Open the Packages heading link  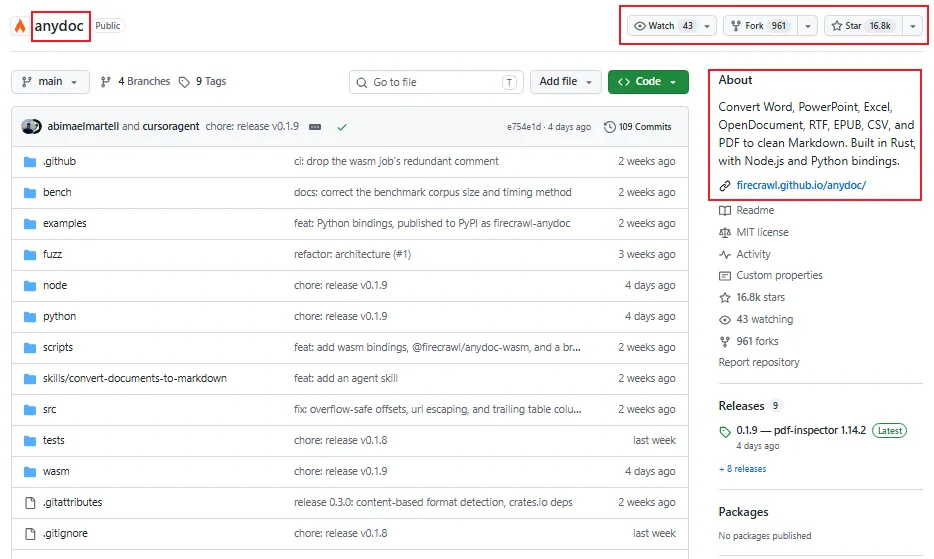[x=743, y=512]
